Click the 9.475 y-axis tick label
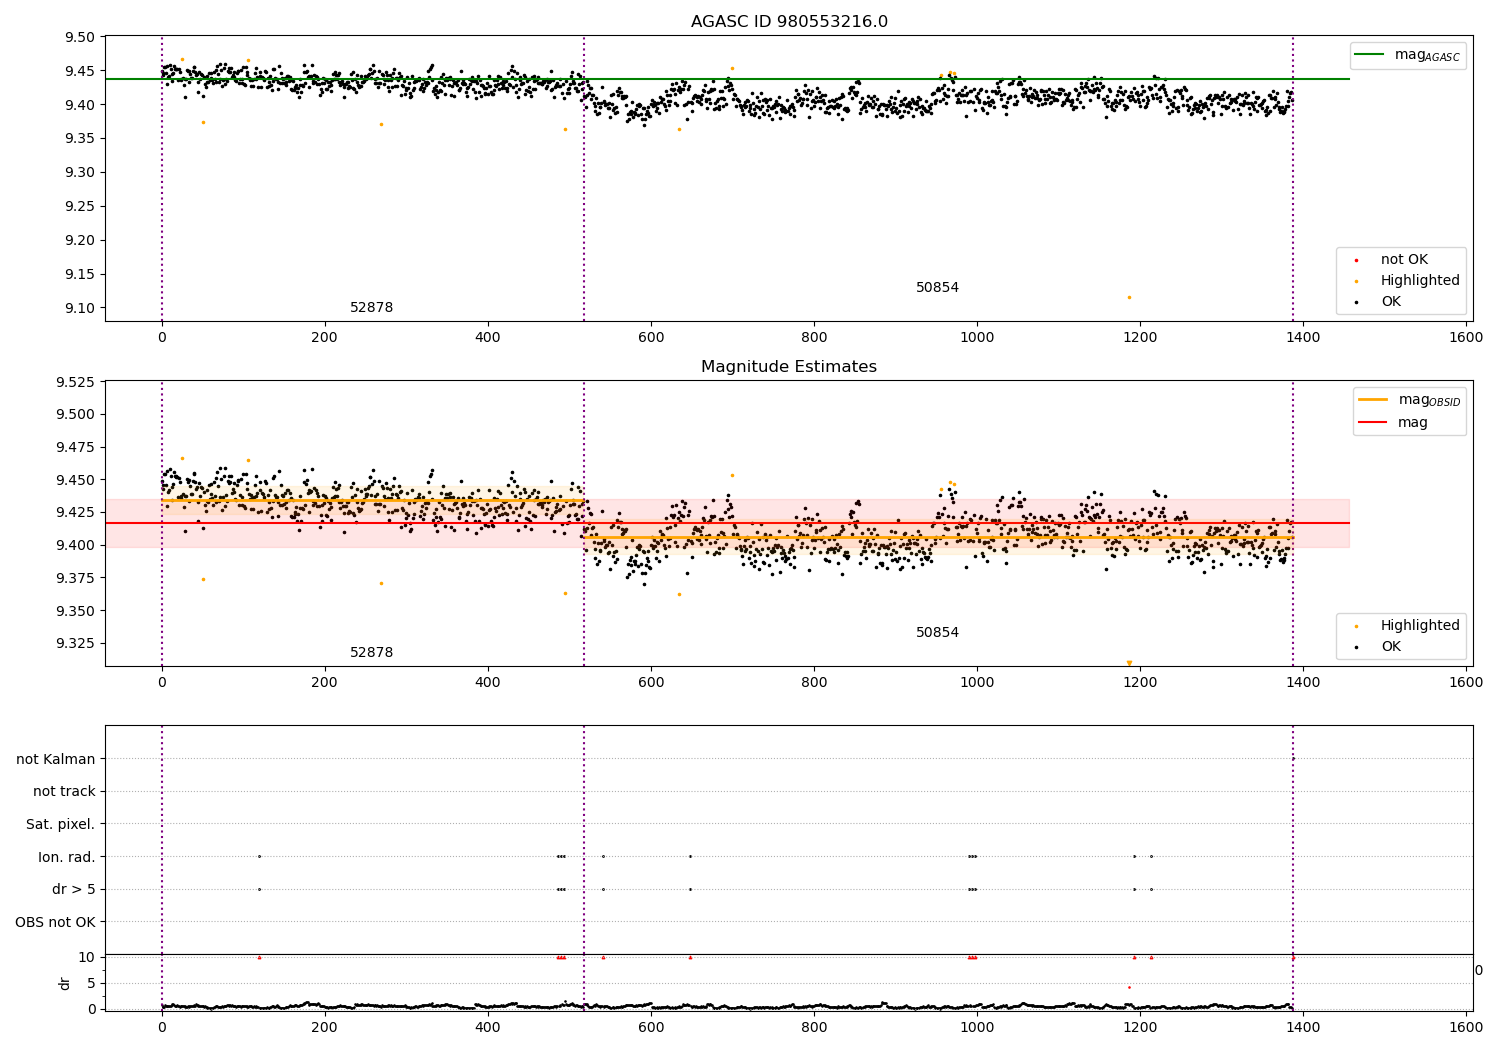 [75, 448]
